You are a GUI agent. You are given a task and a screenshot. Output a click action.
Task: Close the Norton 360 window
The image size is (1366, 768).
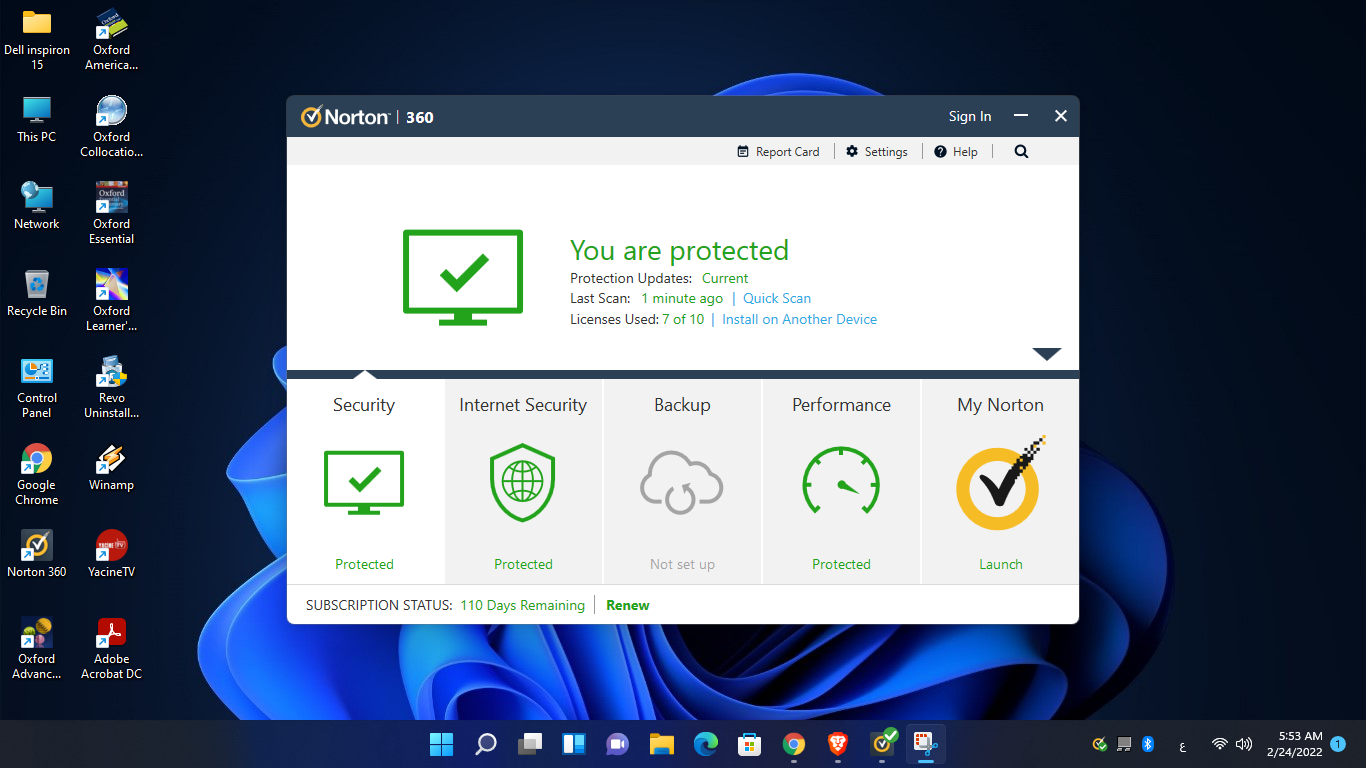click(1061, 116)
